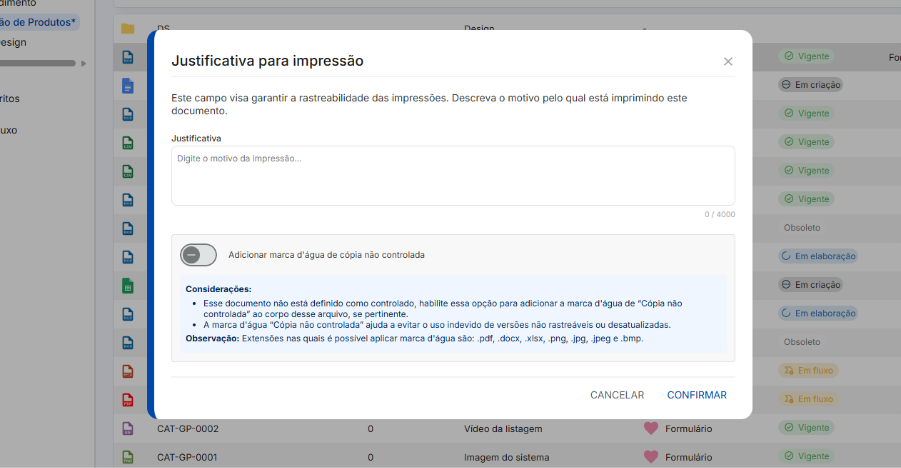Click the Vigente badge in the CAT-GP-0001 row
Viewport: 901px width, 468px height.
(x=806, y=457)
